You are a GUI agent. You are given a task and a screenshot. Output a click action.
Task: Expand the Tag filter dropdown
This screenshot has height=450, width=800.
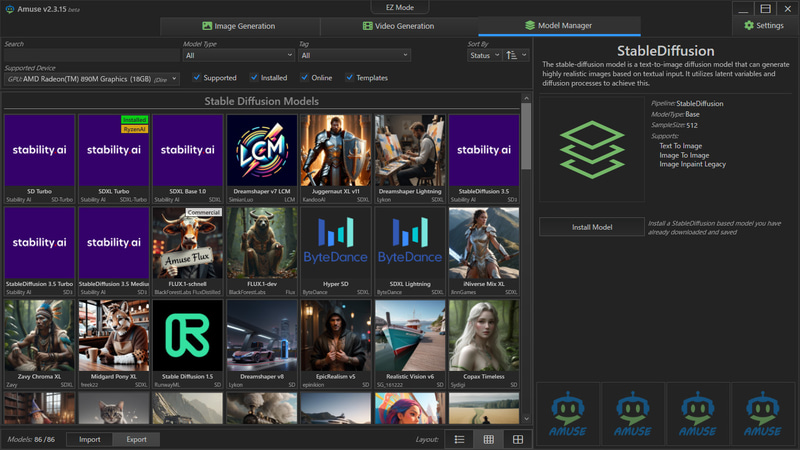point(354,55)
